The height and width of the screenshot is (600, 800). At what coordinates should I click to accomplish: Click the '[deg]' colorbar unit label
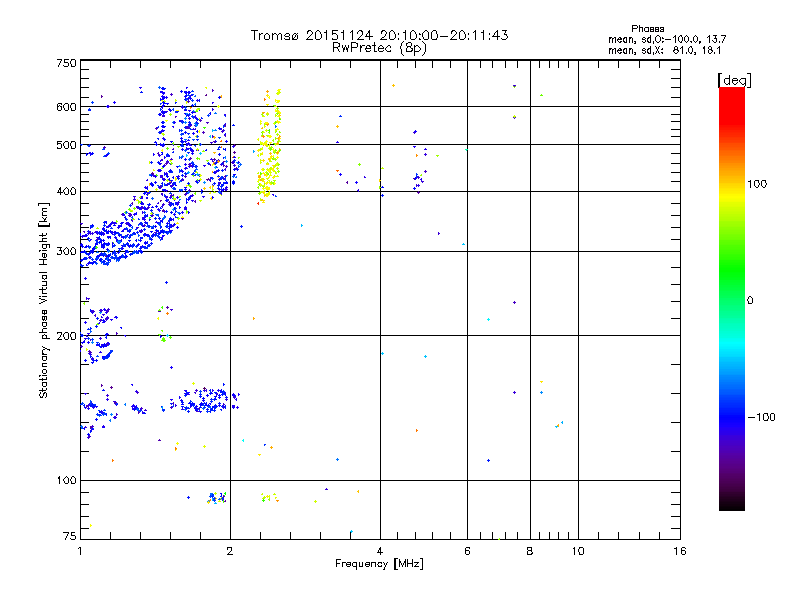(734, 80)
